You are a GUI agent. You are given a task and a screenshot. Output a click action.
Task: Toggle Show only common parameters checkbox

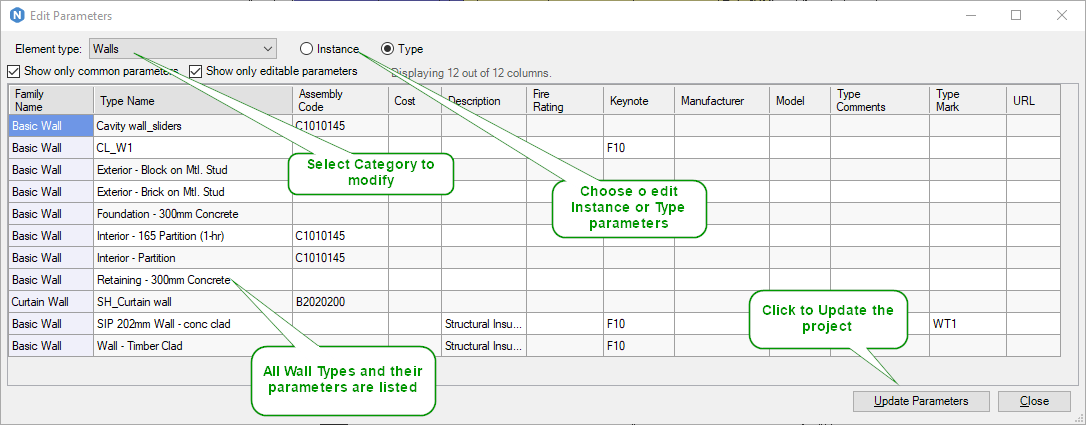13,72
